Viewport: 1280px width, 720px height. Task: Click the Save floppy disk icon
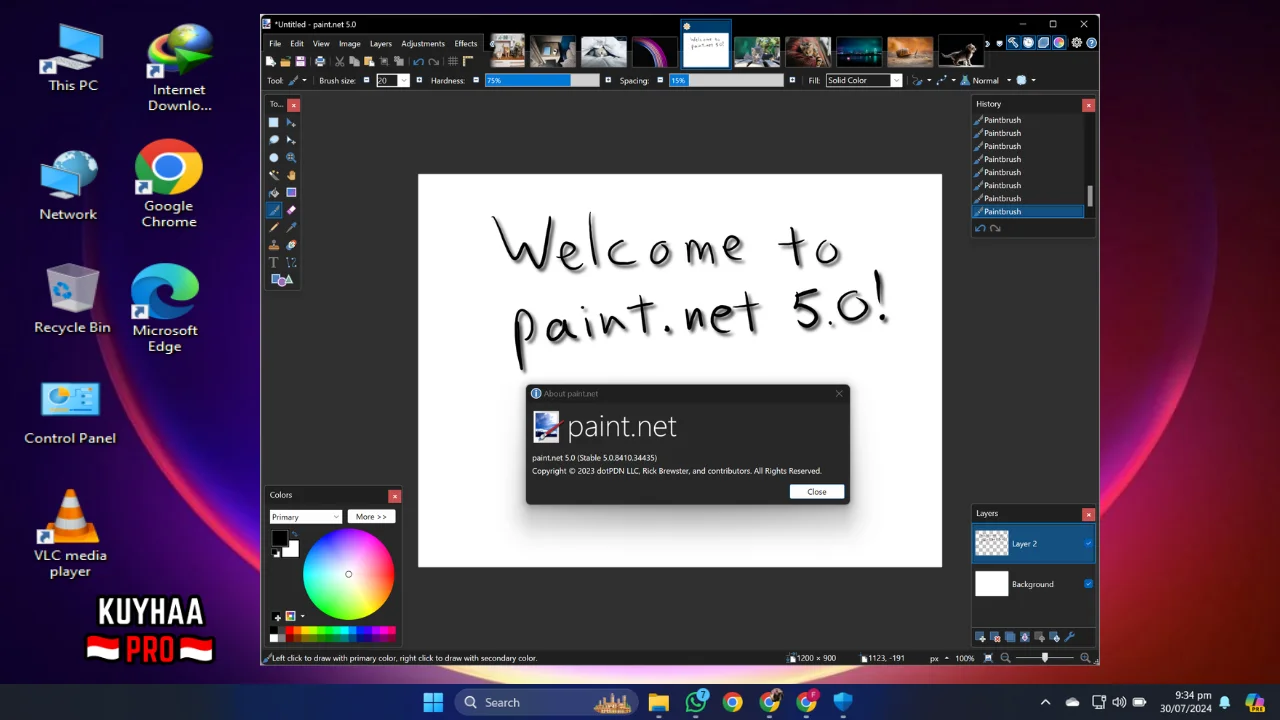[300, 61]
